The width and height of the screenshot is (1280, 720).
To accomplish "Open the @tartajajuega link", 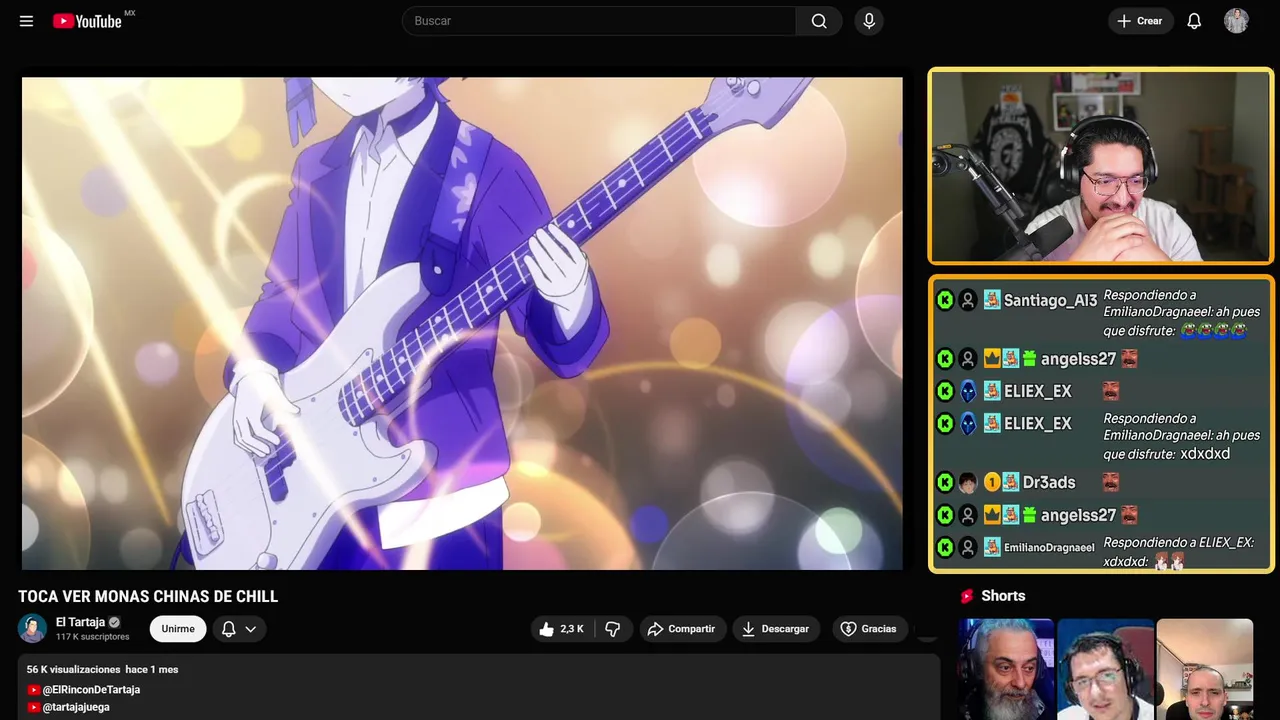I will (x=76, y=707).
